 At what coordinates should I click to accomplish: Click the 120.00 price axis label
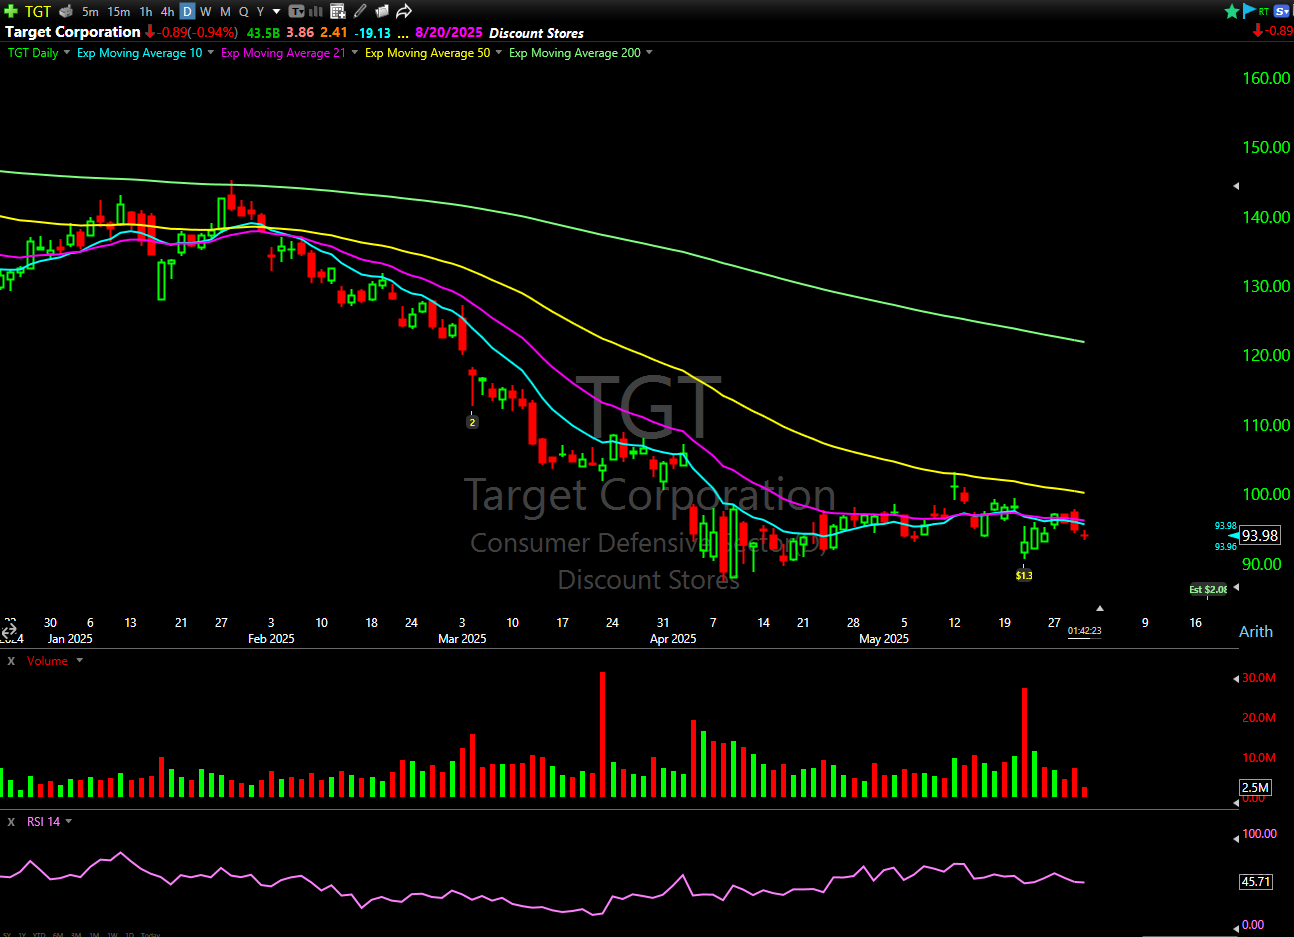tap(1266, 355)
